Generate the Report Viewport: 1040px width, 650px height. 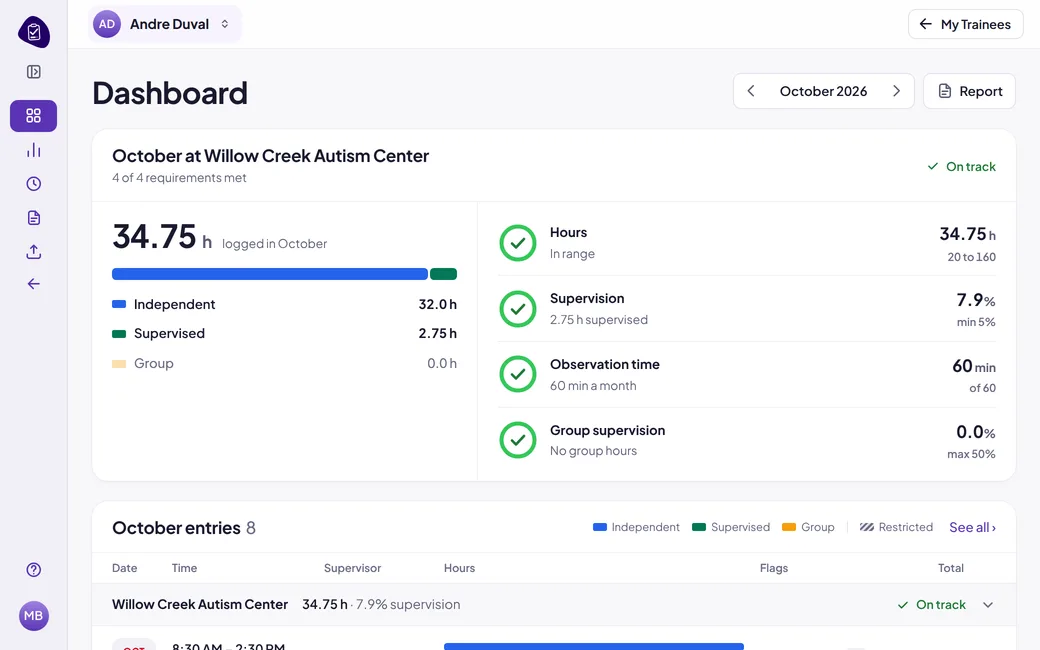tap(970, 91)
